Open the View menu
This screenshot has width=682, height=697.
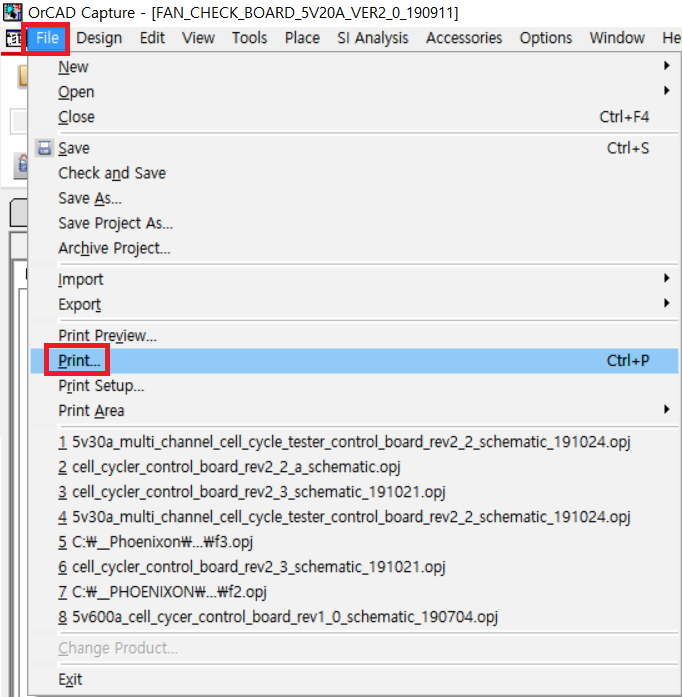tap(198, 38)
